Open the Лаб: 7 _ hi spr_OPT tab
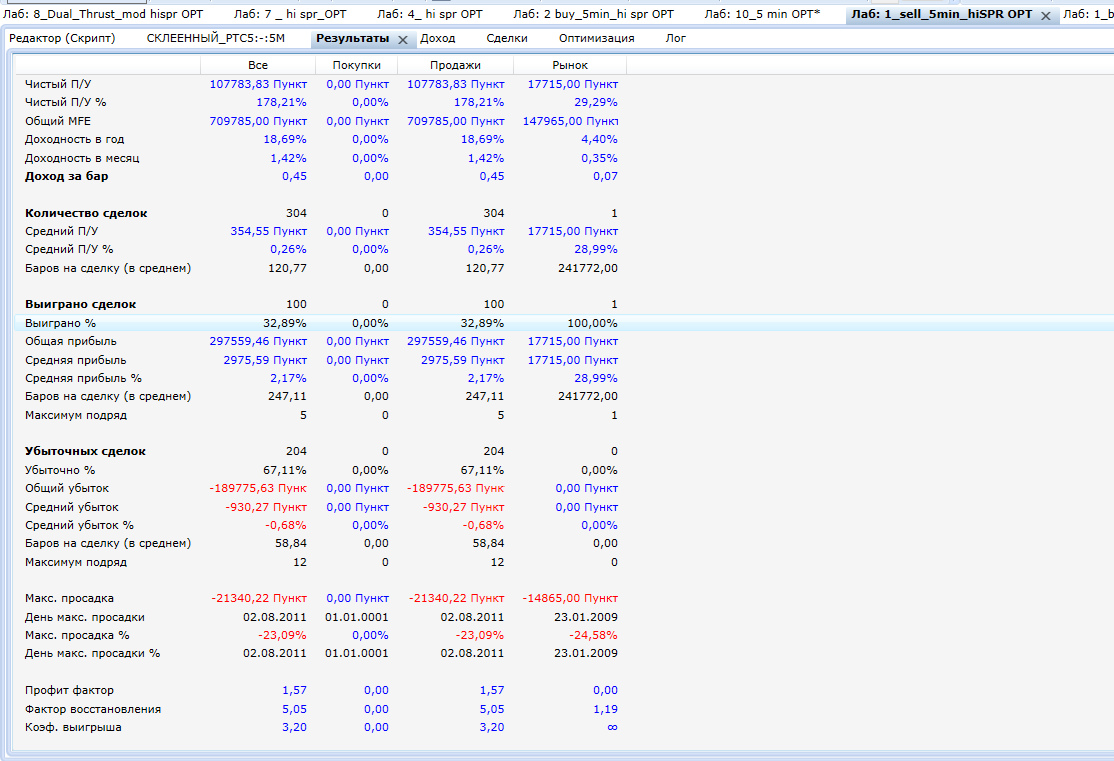Viewport: 1114px width, 761px height. [290, 15]
